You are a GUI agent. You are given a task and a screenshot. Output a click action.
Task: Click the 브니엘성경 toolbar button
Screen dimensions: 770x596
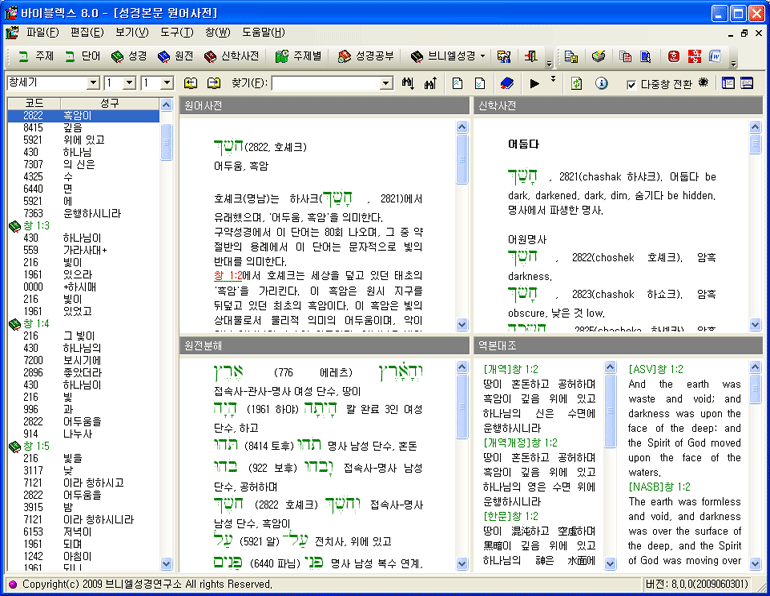point(444,56)
